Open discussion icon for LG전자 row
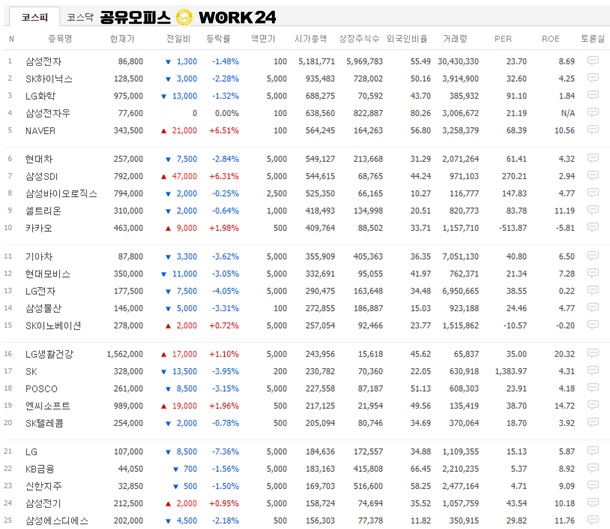Screen dimensions: 610x529 coord(592,291)
